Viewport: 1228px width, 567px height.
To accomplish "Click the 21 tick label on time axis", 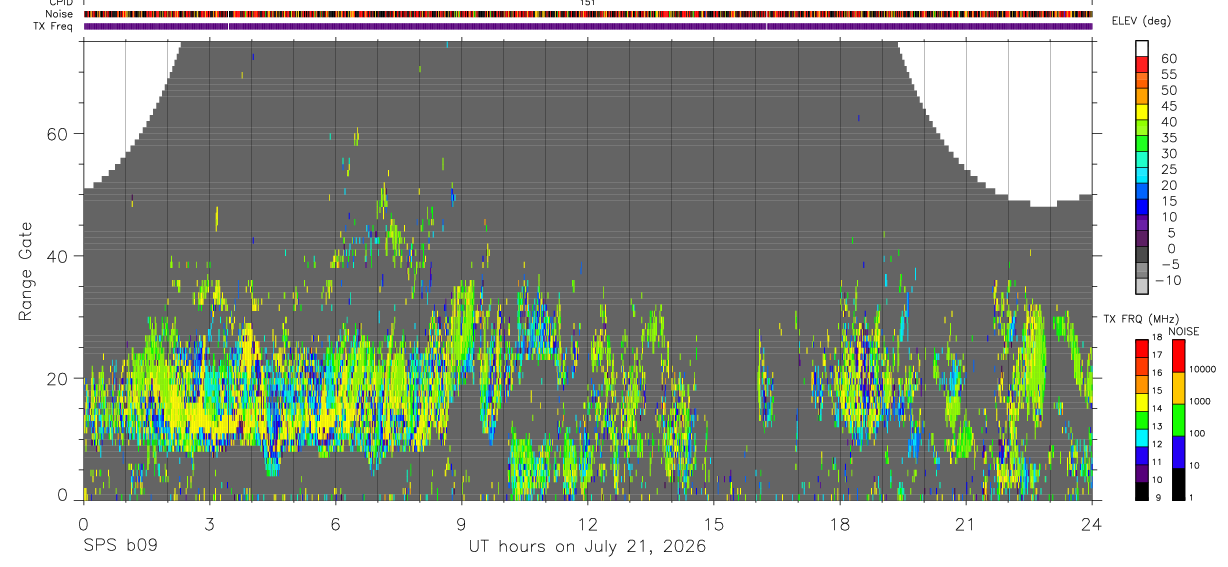I will (x=966, y=523).
